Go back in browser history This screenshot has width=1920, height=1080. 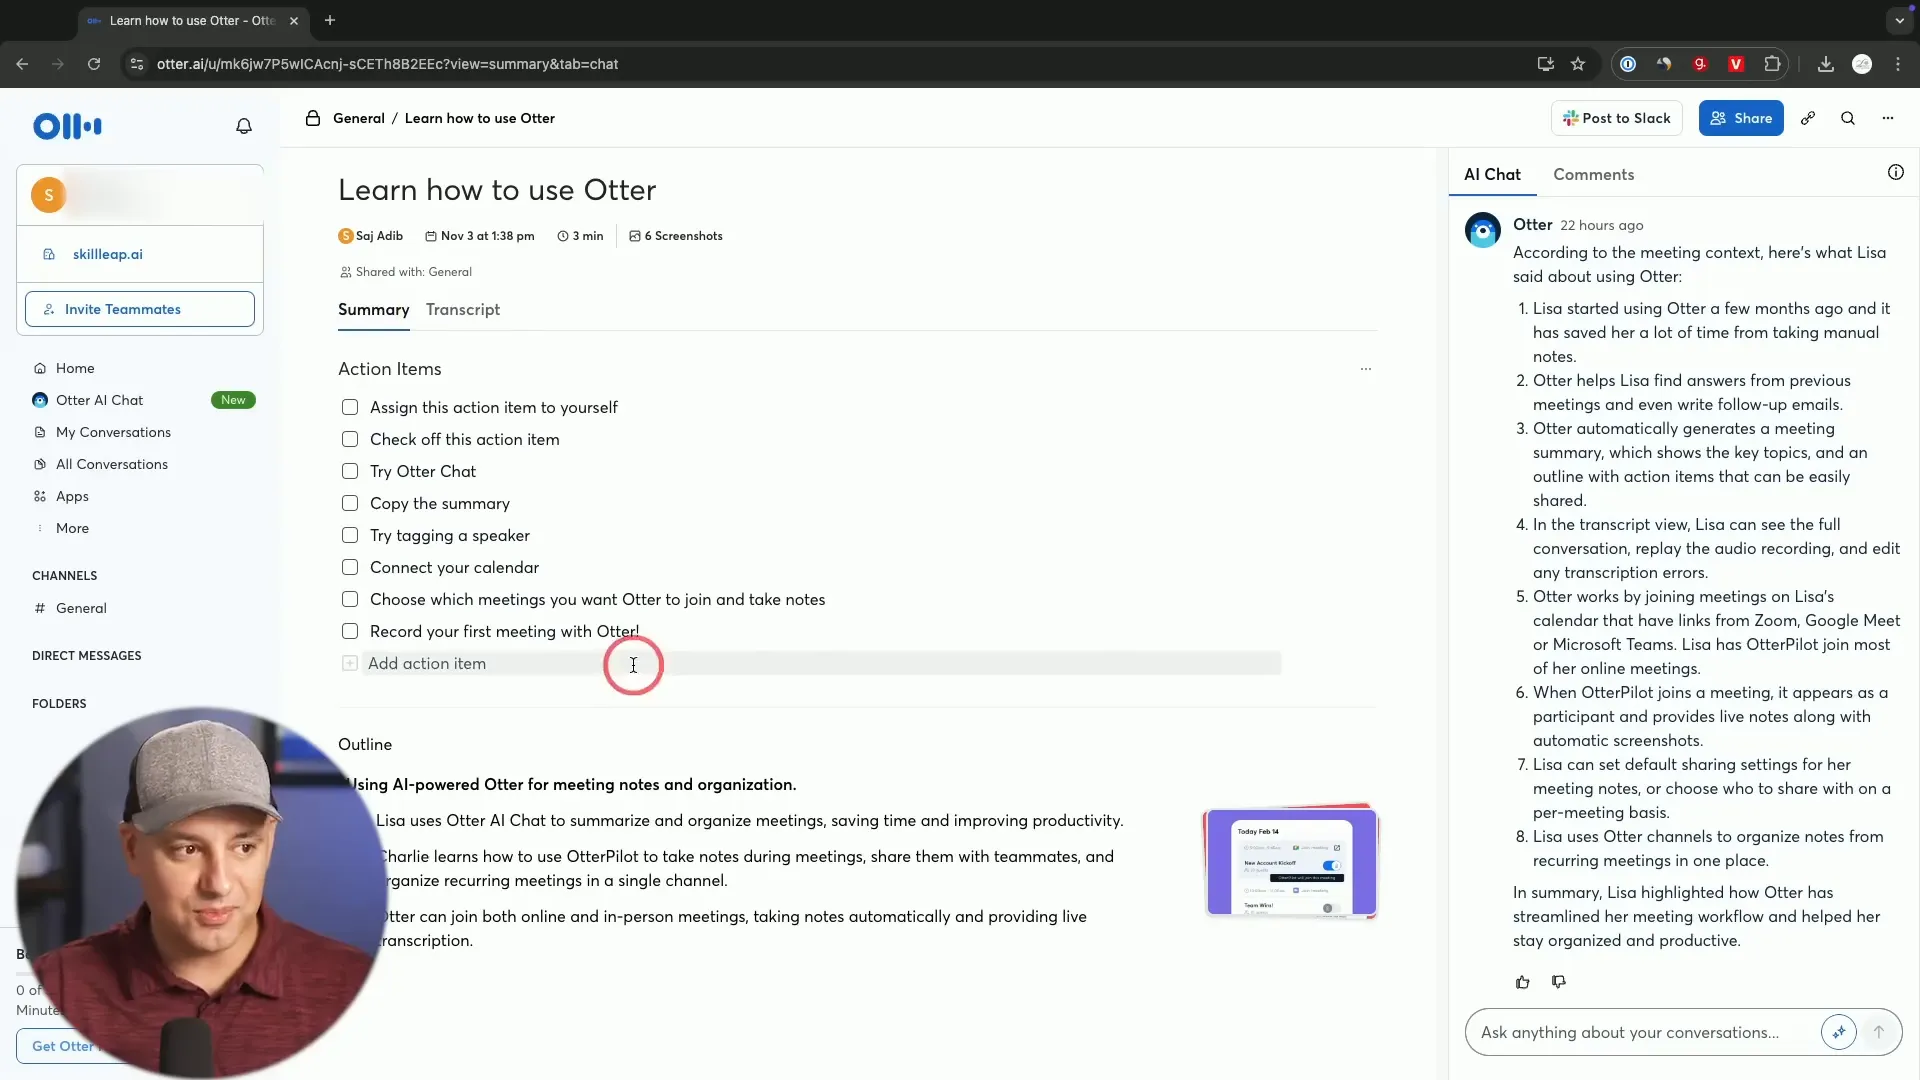[x=22, y=64]
